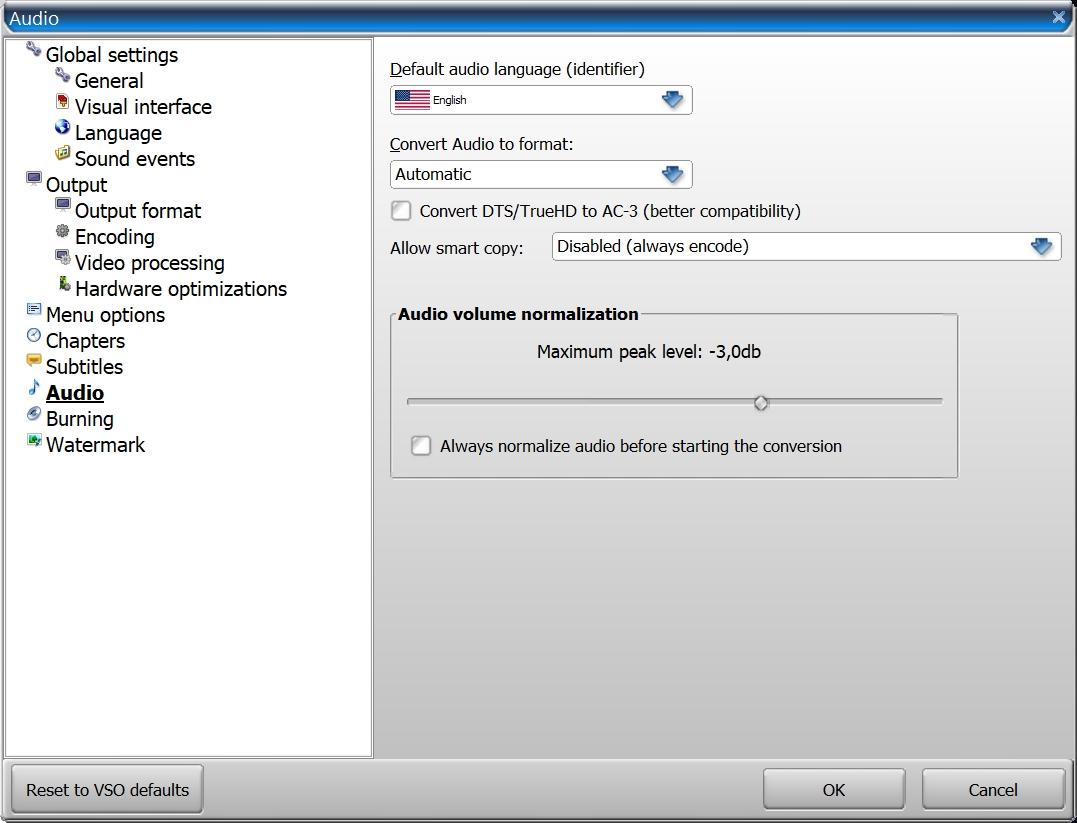Close the Audio dialog window

(x=1058, y=17)
